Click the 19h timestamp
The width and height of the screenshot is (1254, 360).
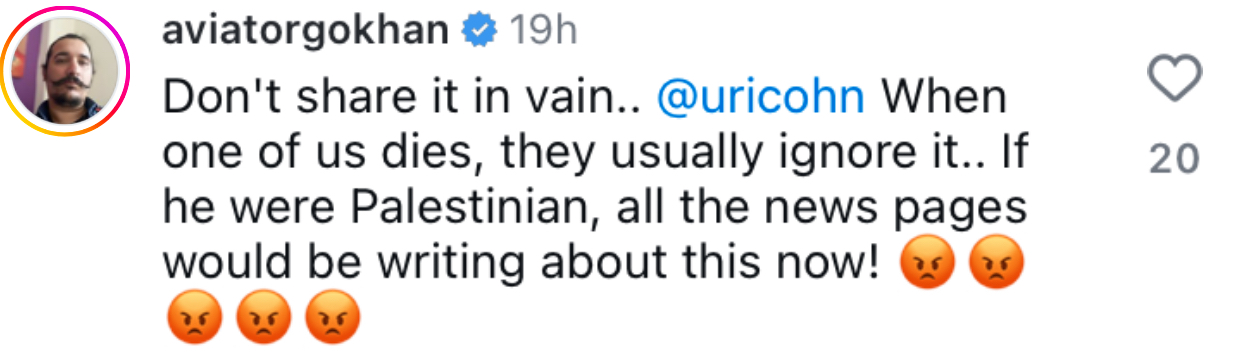pos(544,33)
